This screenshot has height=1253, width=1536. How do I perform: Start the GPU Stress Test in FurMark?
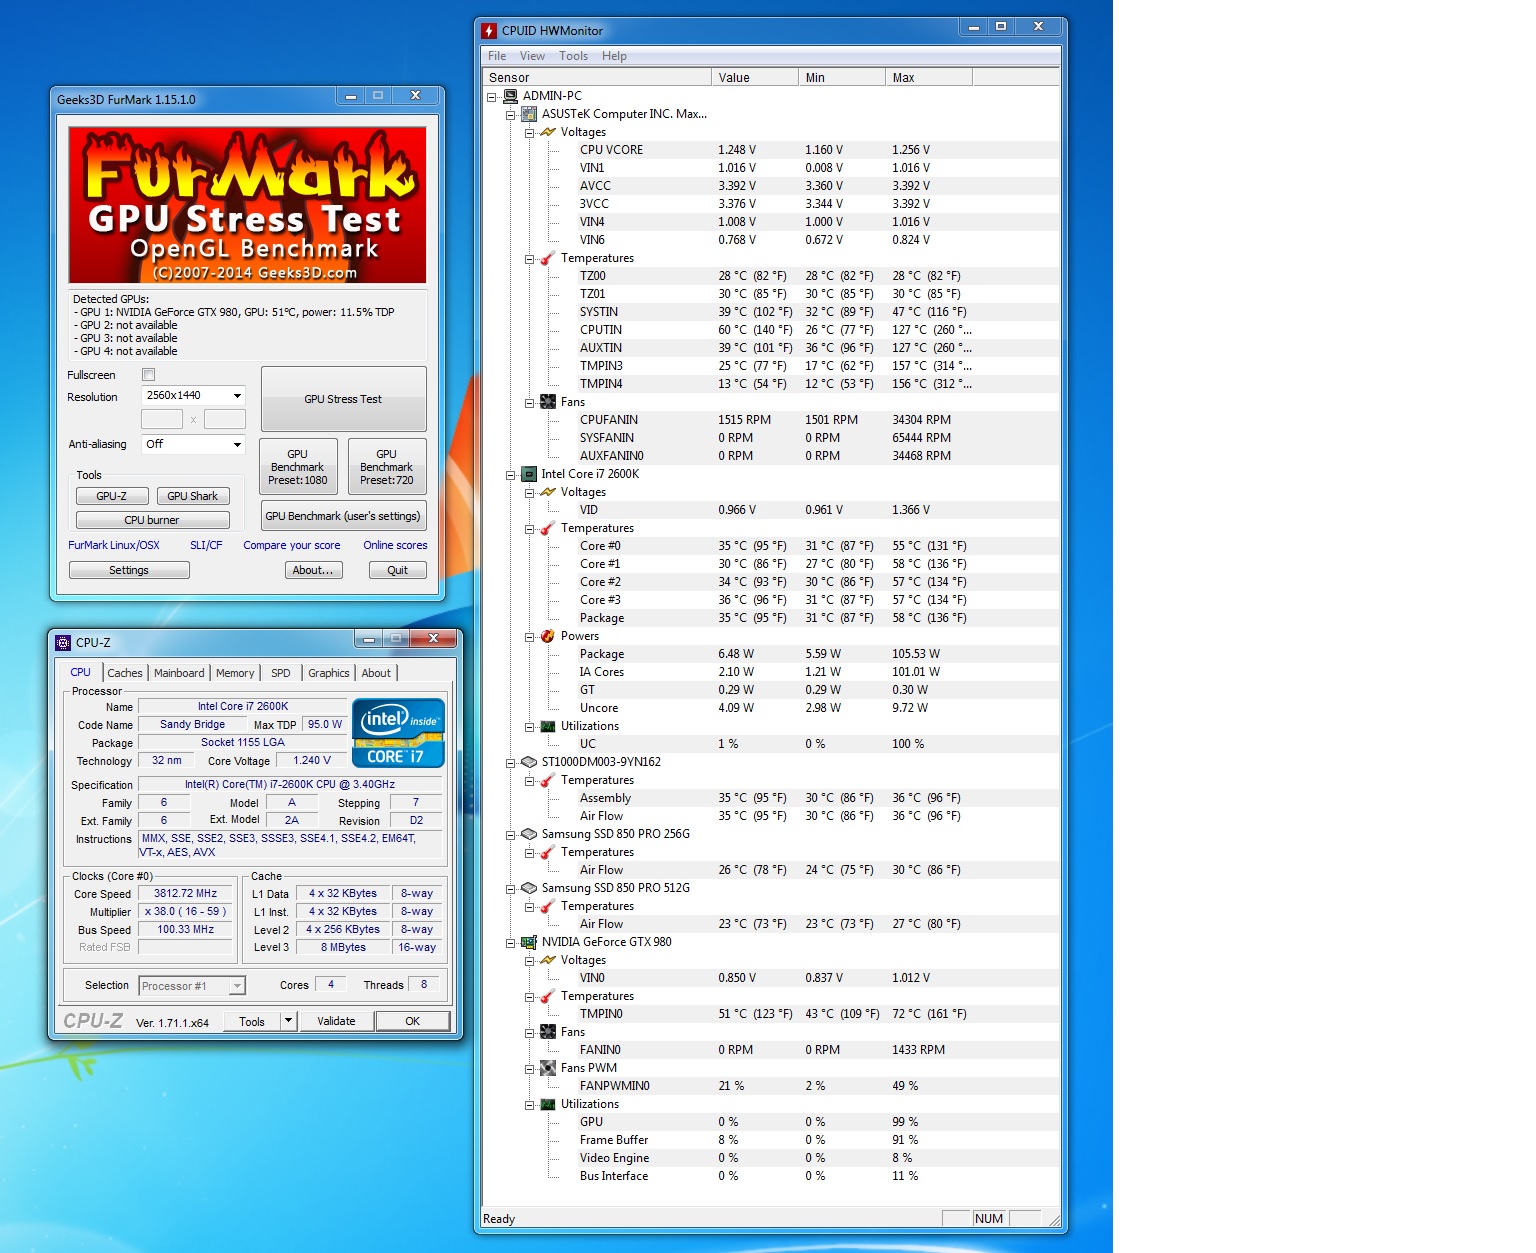[x=343, y=399]
